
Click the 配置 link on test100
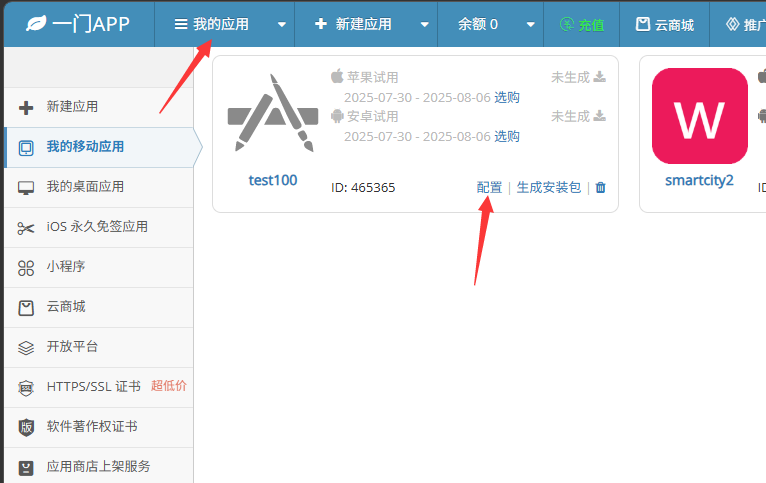(x=490, y=187)
